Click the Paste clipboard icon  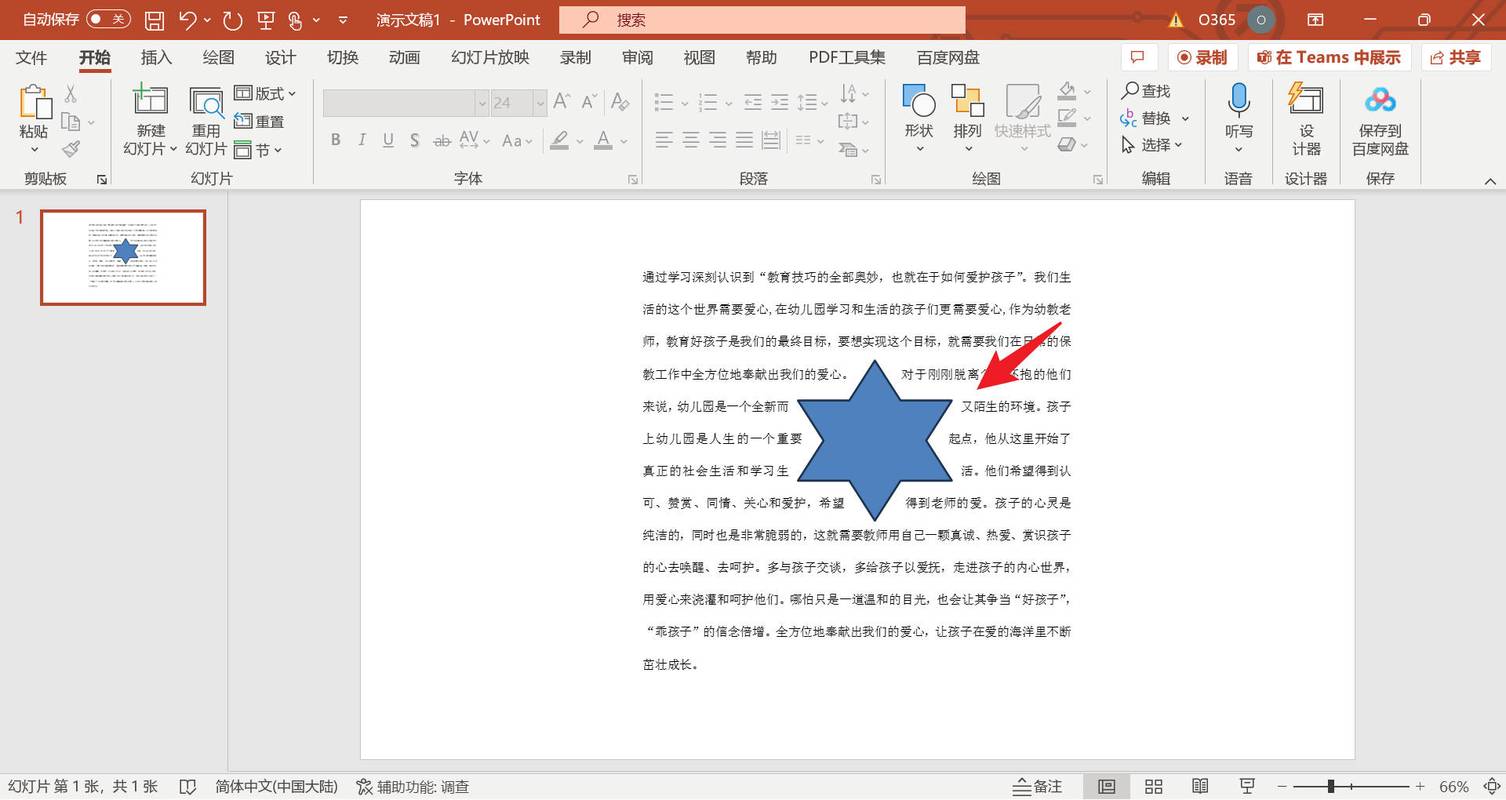(34, 103)
